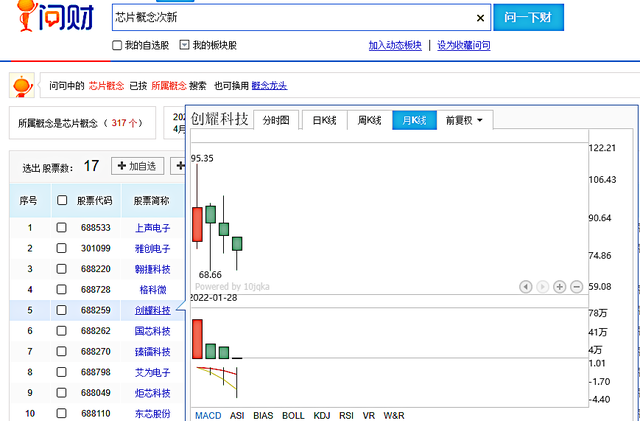Open the 前复权 dropdown
The height and width of the screenshot is (421, 640).
click(x=464, y=120)
